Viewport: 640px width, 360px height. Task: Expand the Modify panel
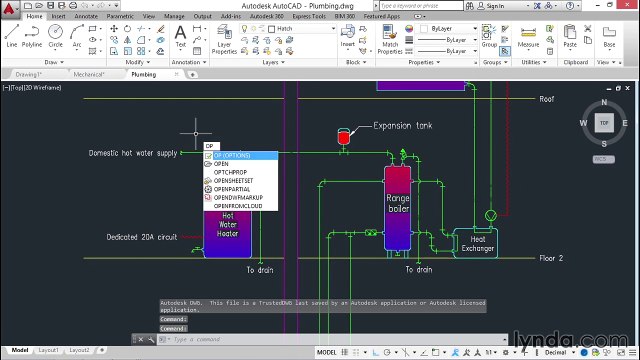tap(138, 62)
